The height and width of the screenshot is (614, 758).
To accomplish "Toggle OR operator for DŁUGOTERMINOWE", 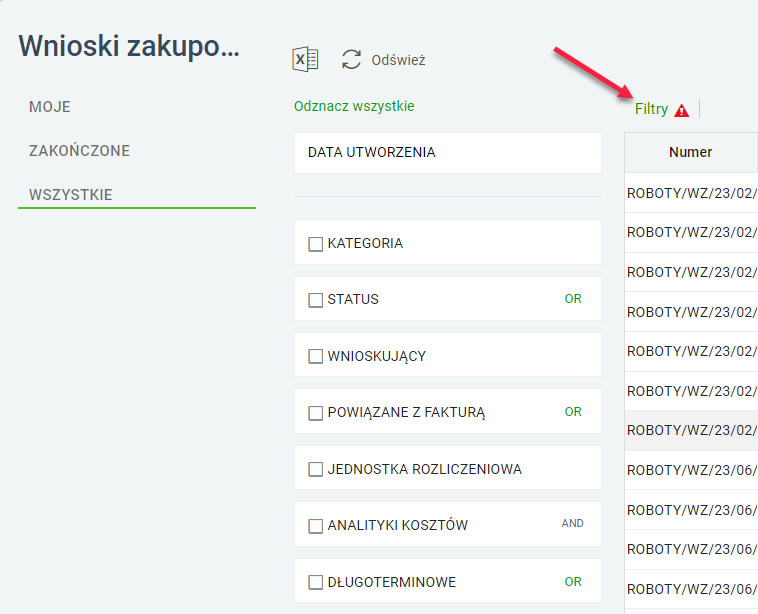I will coord(573,582).
